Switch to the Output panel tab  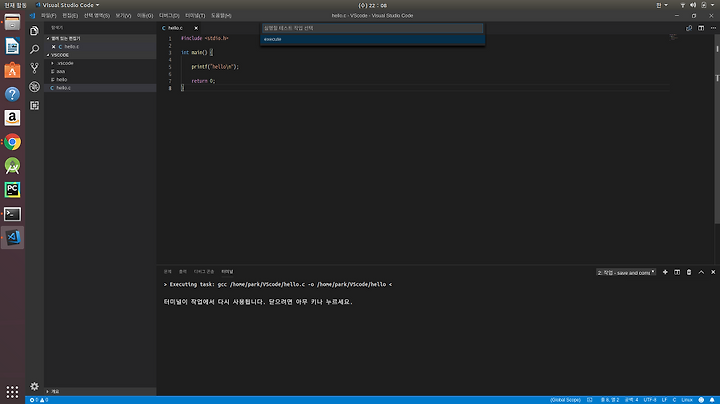(182, 272)
